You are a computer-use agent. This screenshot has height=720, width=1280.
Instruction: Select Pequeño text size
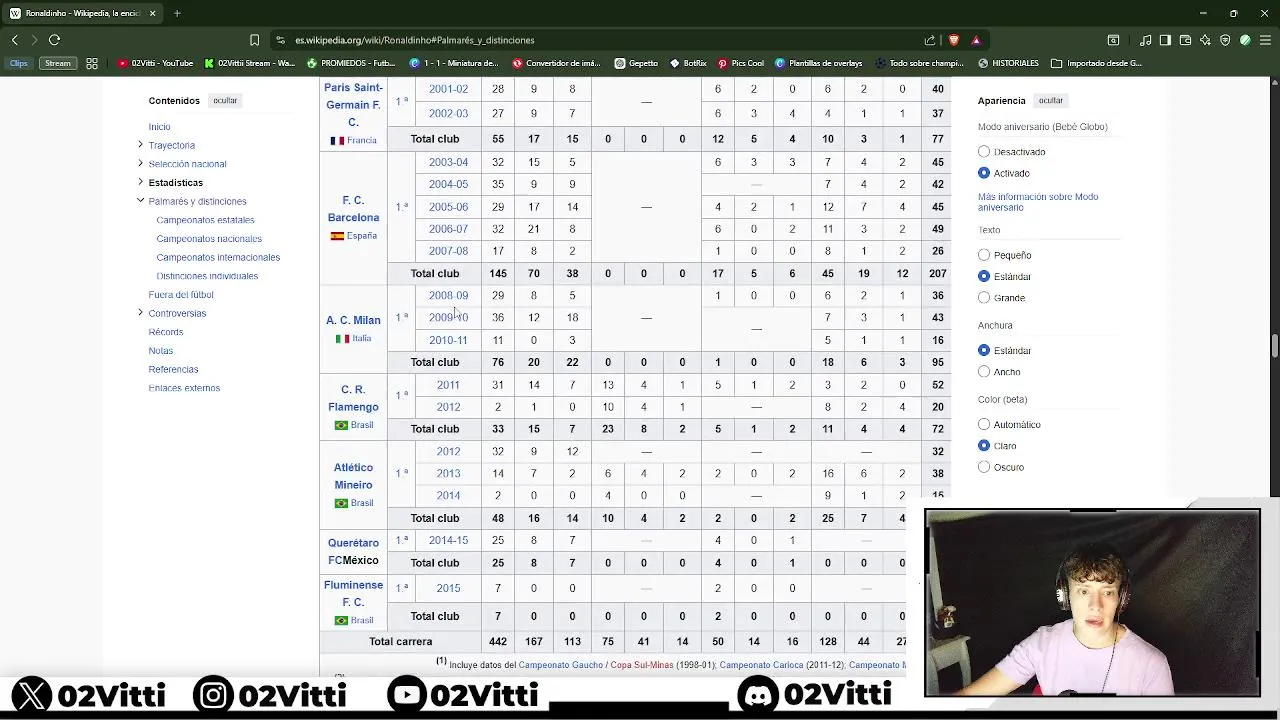coord(984,255)
